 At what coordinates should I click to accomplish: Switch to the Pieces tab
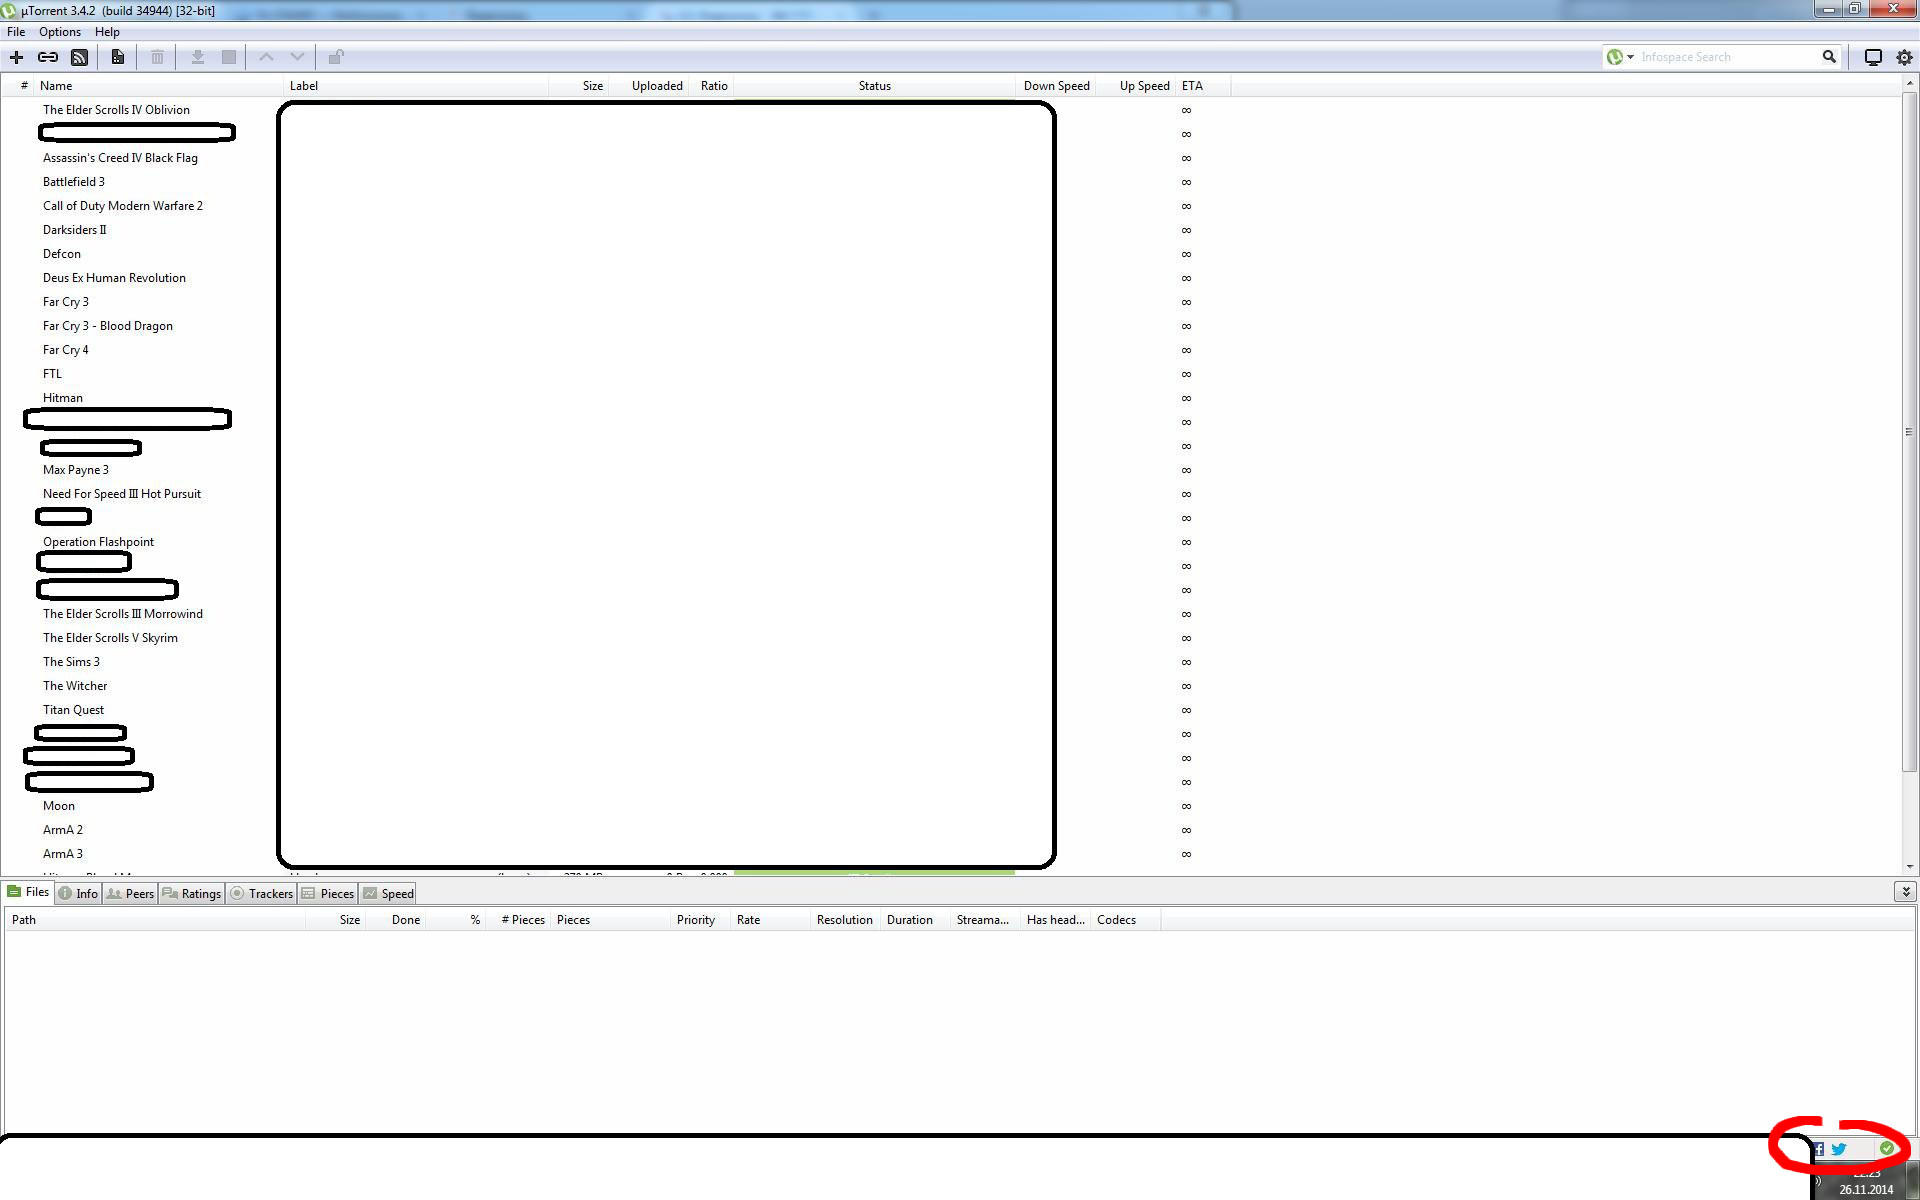click(328, 894)
